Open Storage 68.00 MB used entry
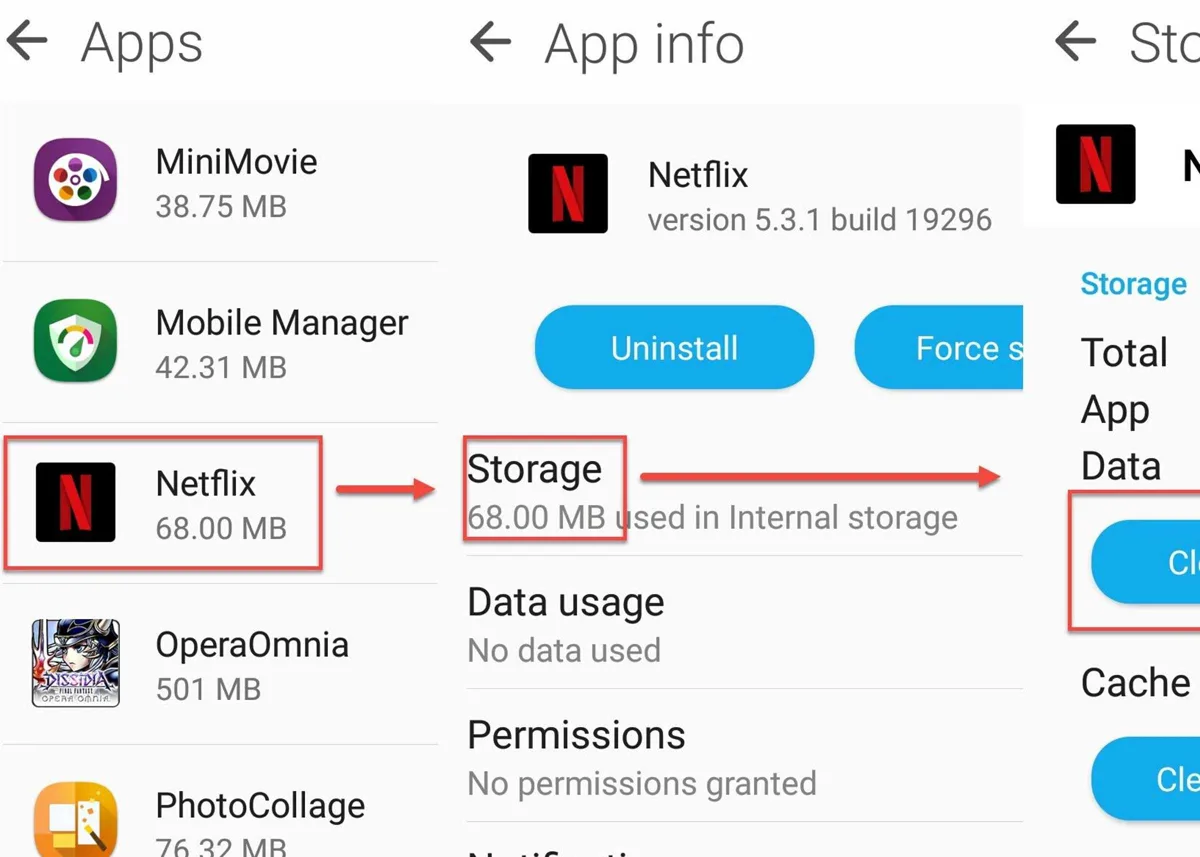This screenshot has height=857, width=1200. (744, 490)
